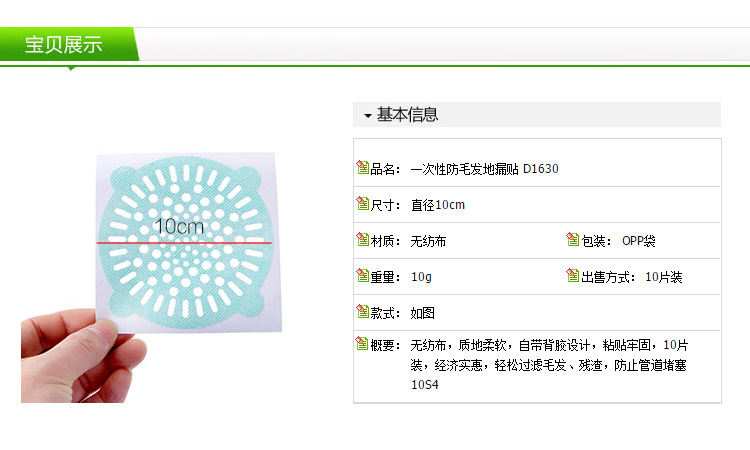Click the 概要 summary description text
This screenshot has height=450, width=750.
(x=548, y=364)
